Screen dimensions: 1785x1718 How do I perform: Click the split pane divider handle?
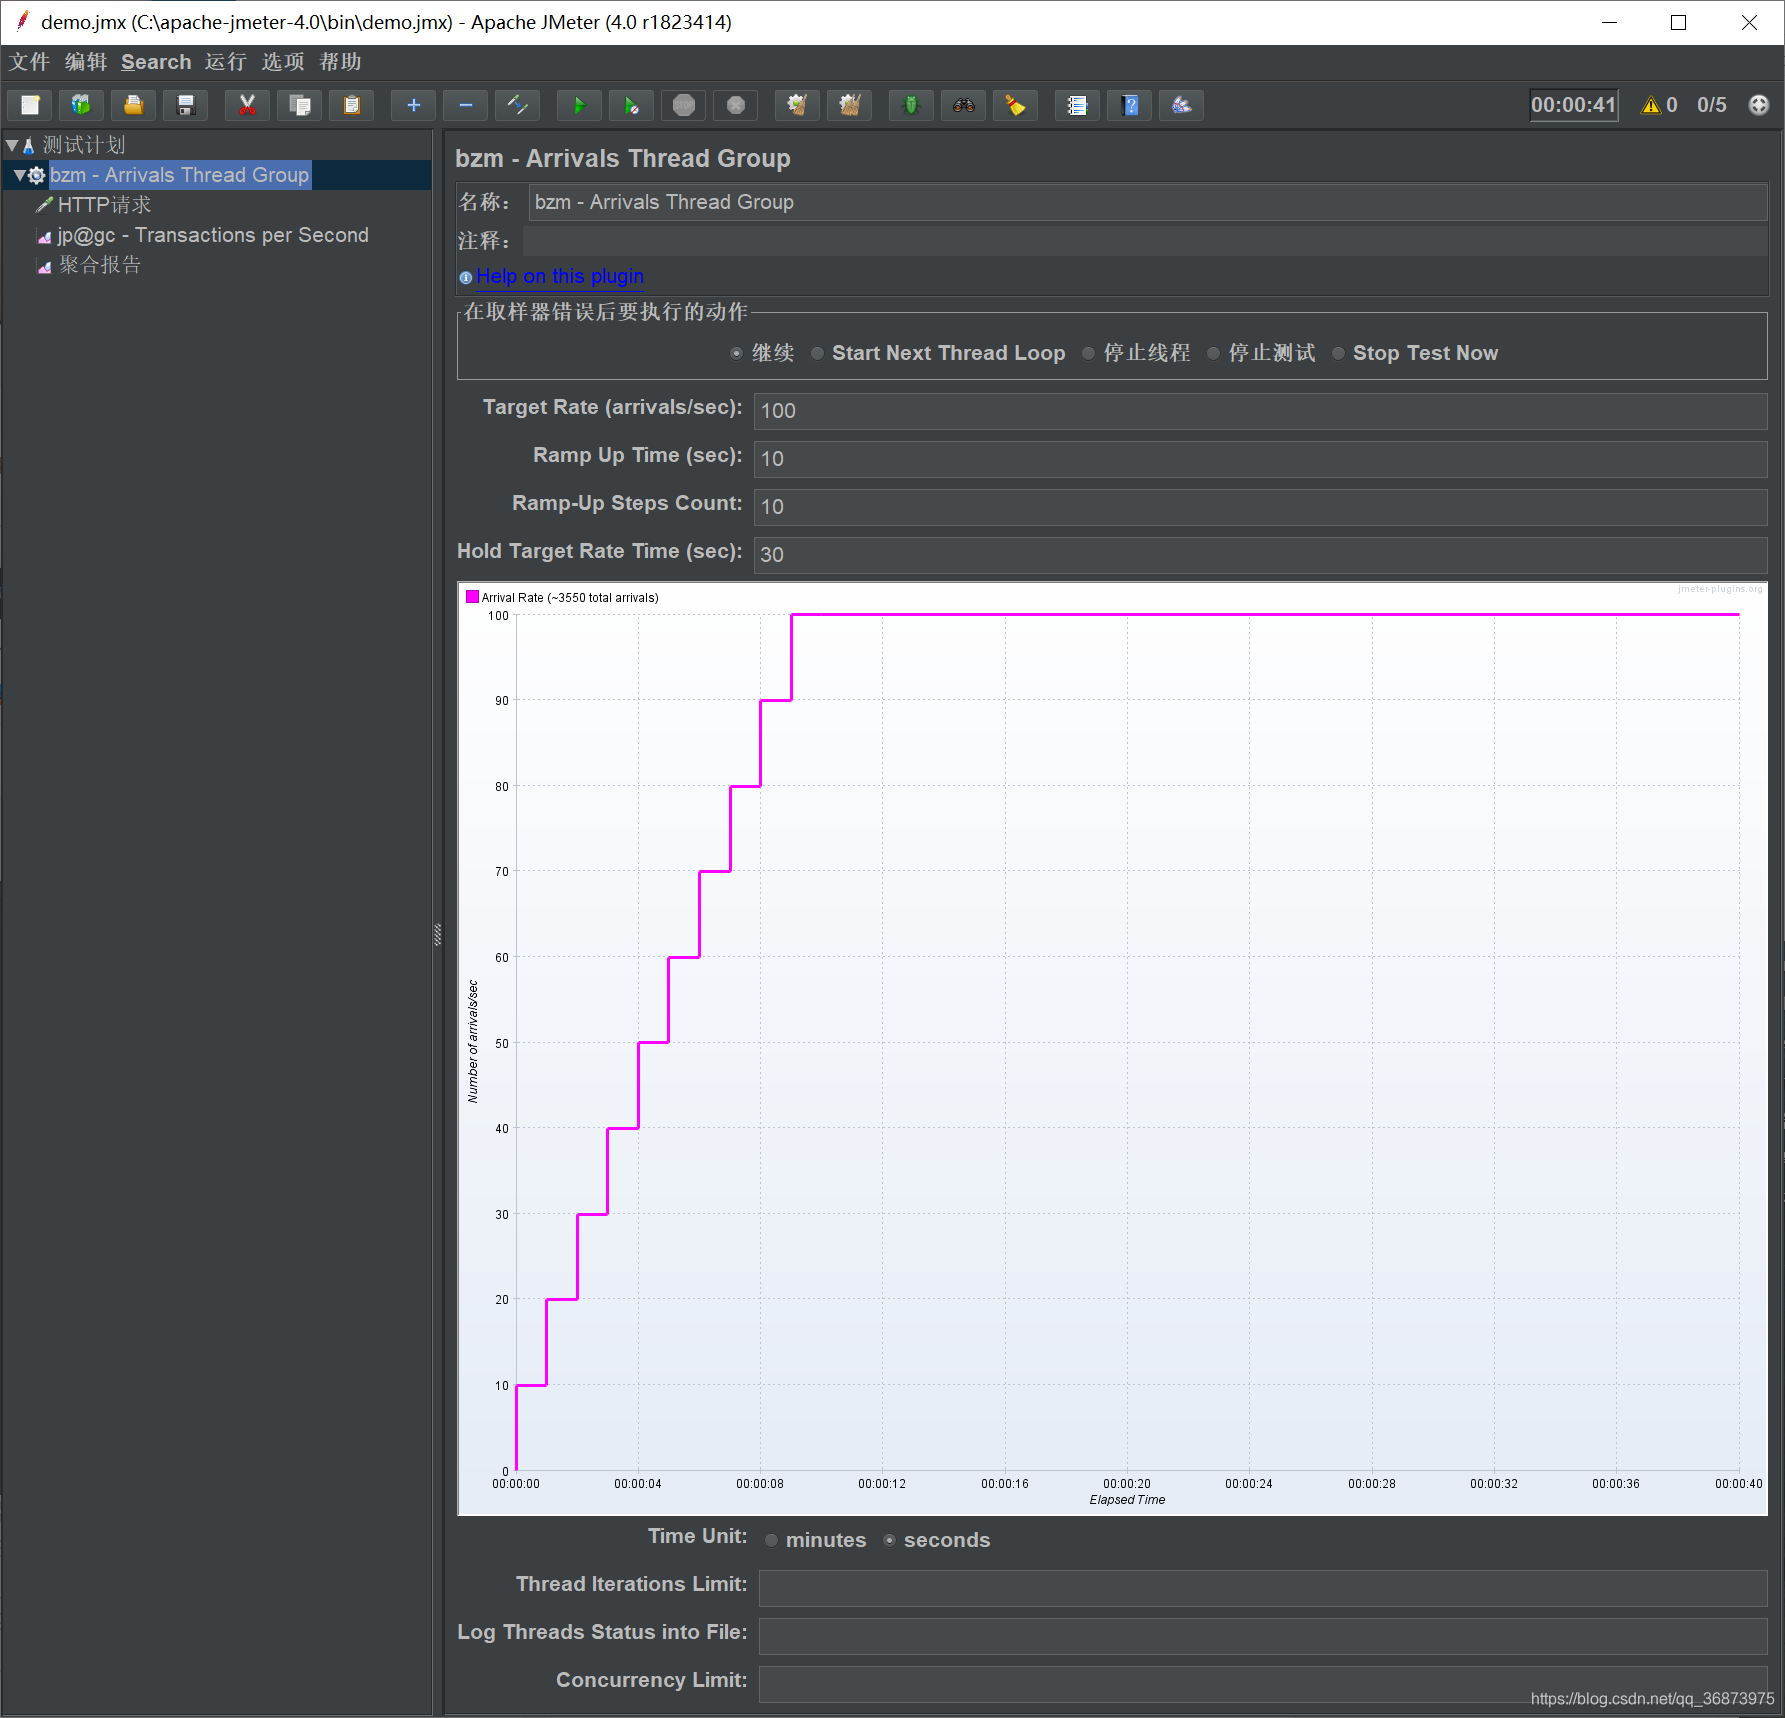click(x=437, y=935)
